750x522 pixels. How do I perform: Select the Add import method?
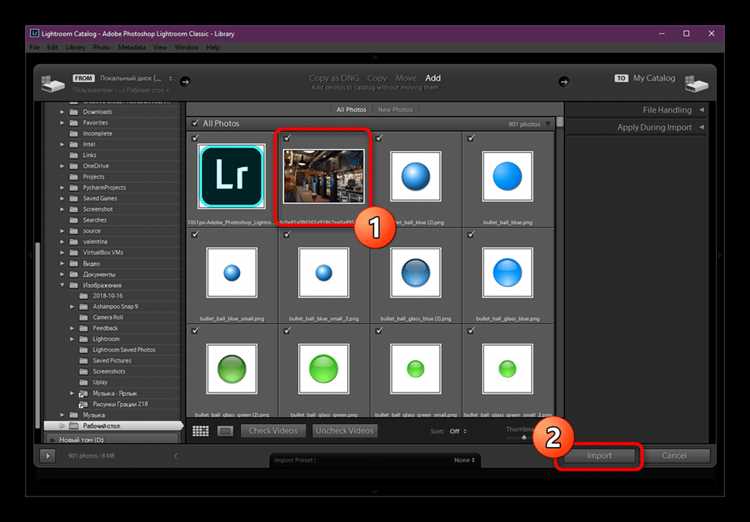[x=433, y=78]
